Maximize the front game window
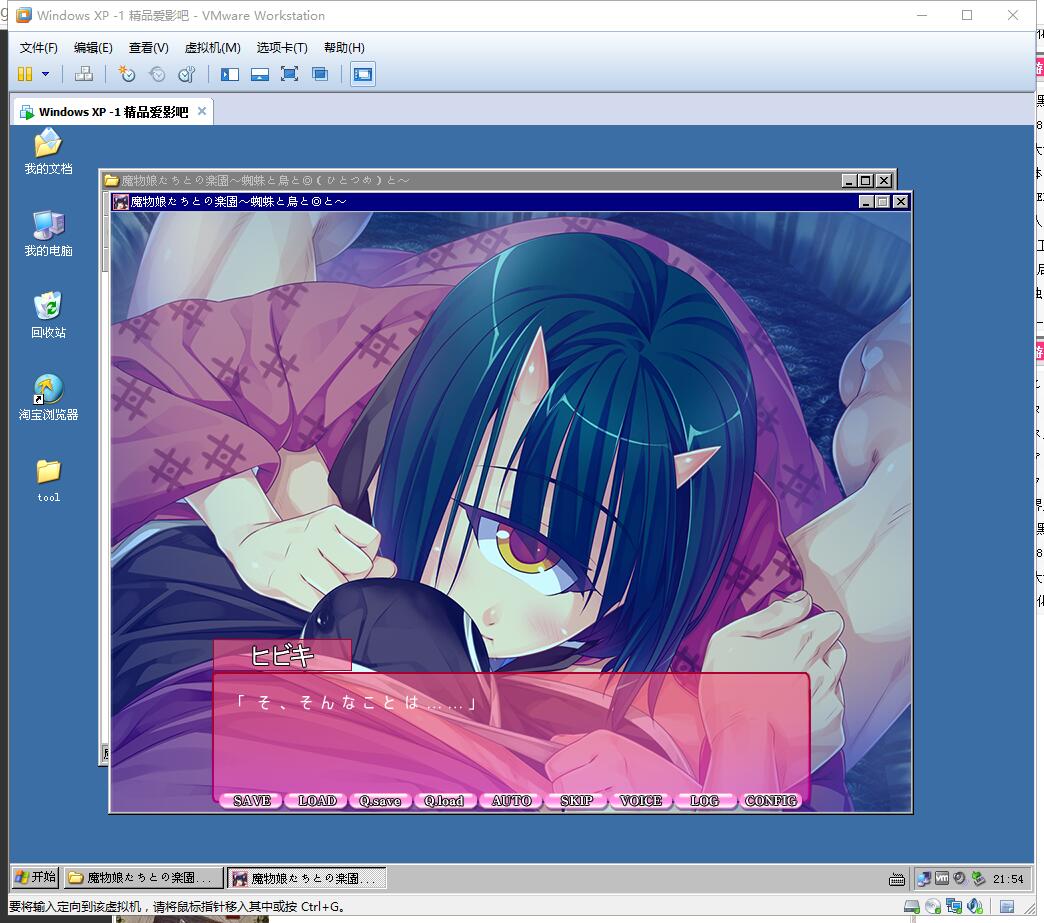This screenshot has height=923, width=1044. (883, 202)
